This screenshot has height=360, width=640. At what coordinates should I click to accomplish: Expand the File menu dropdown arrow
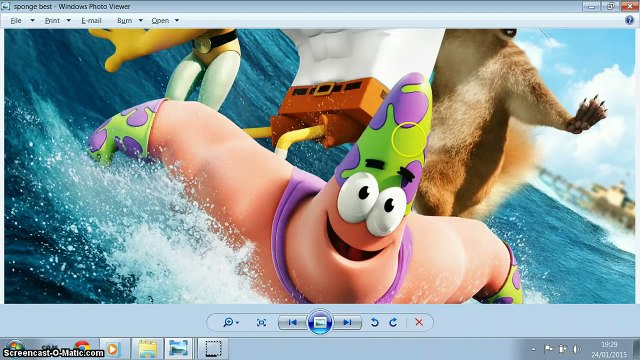(32, 20)
